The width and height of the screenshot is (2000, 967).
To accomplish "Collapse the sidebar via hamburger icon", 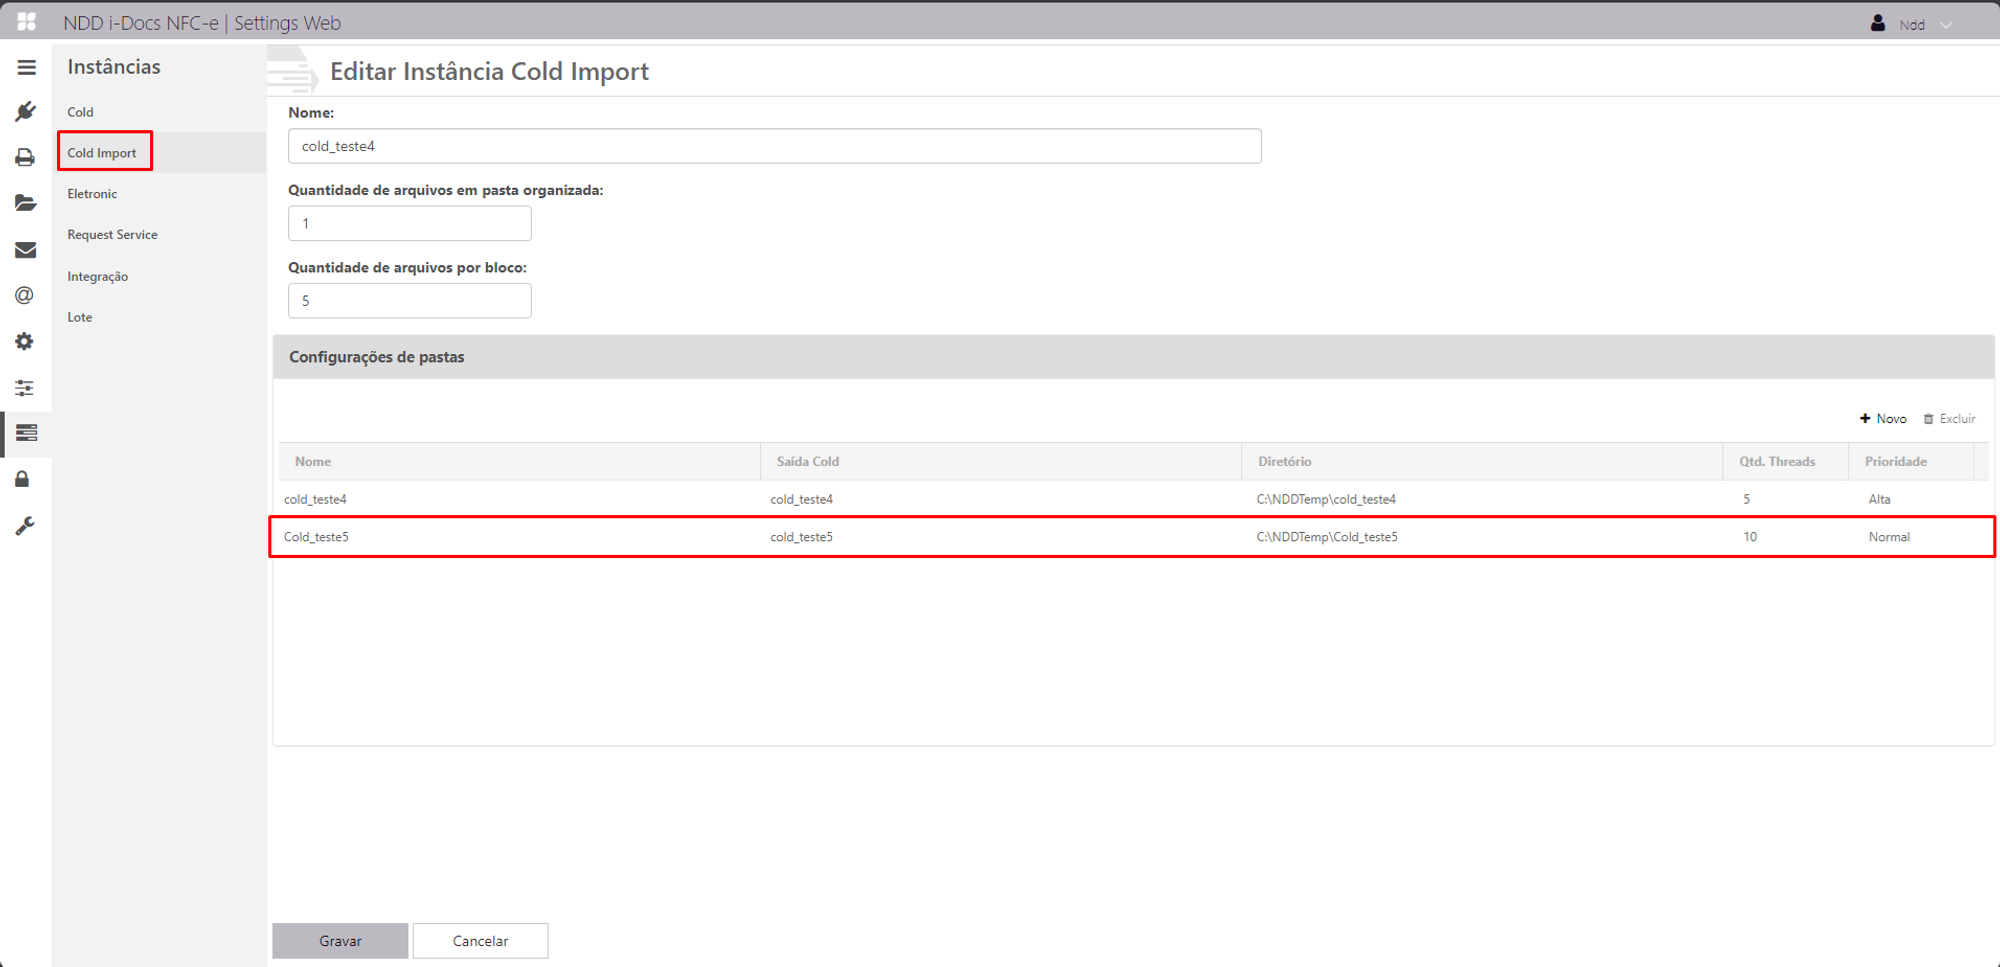I will click(25, 66).
